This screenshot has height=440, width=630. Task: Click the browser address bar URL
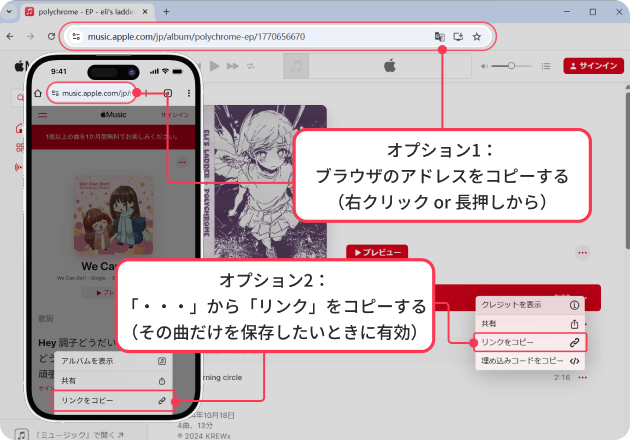[196, 36]
